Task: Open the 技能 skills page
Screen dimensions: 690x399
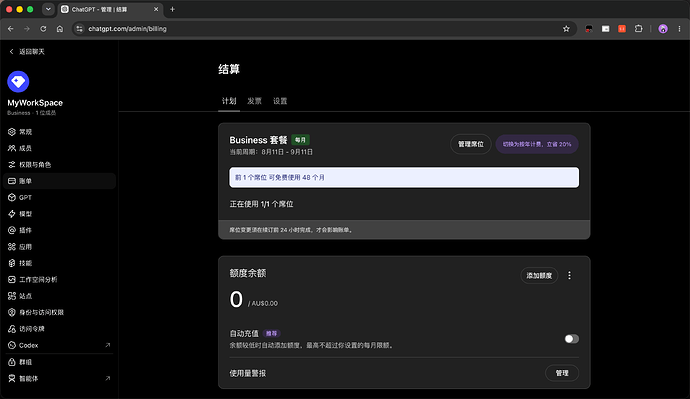Action: point(59,263)
